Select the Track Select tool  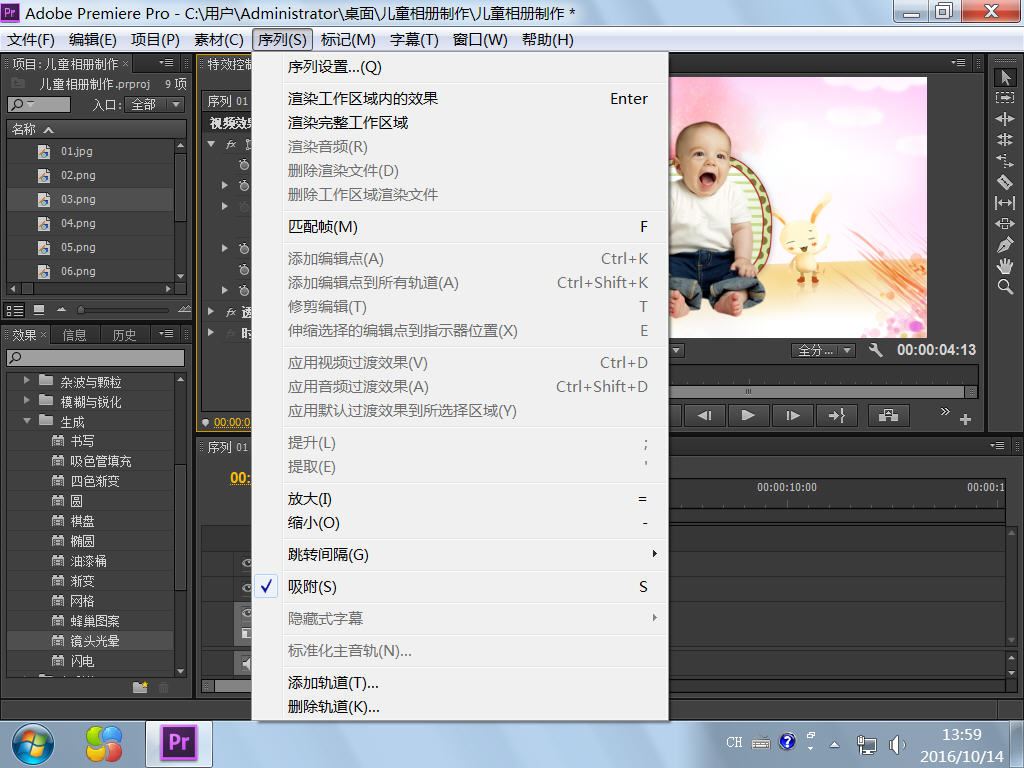[1004, 97]
